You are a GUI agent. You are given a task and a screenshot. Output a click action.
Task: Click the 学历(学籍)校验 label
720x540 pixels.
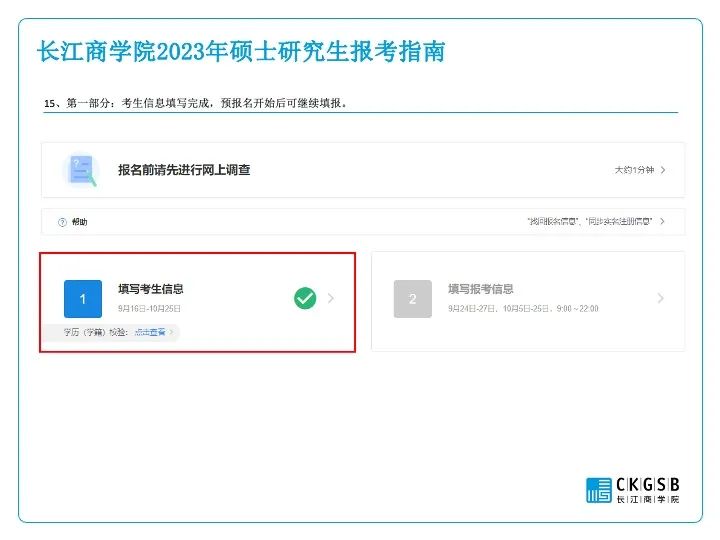pyautogui.click(x=96, y=332)
